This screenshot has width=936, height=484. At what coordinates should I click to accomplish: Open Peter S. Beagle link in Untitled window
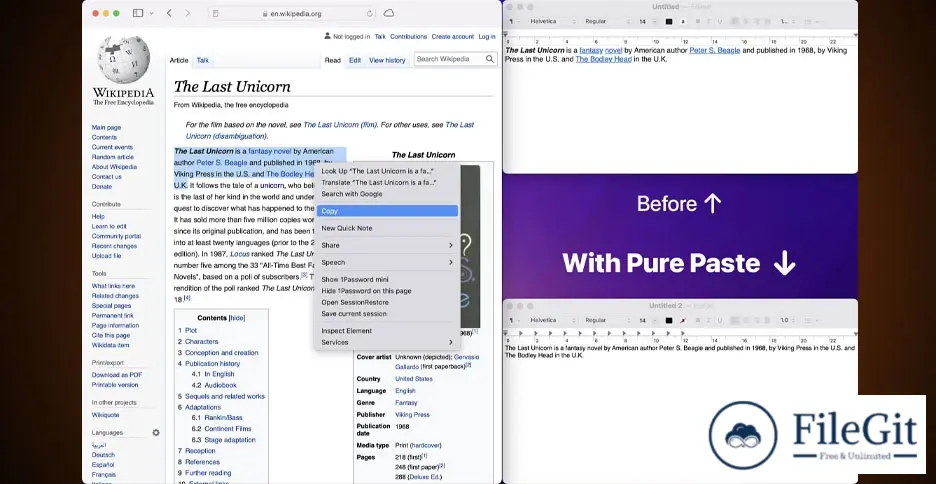(715, 51)
